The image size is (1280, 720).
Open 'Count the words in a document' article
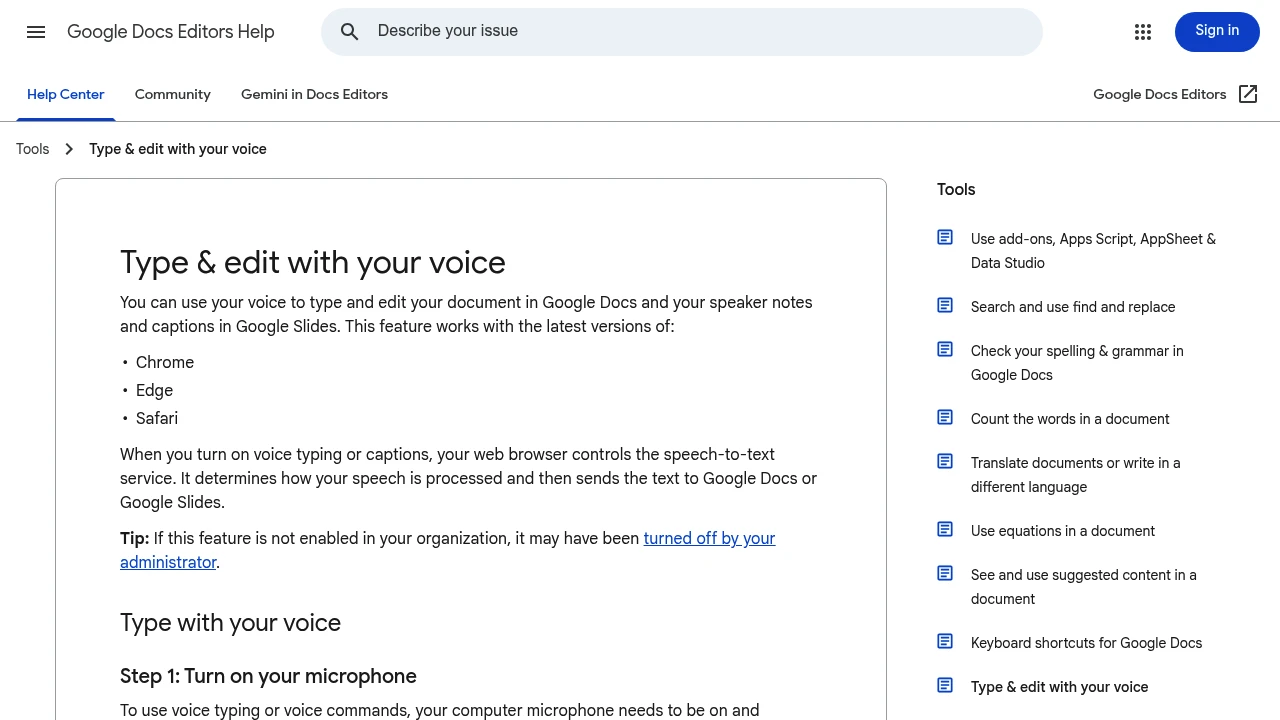click(x=1070, y=419)
